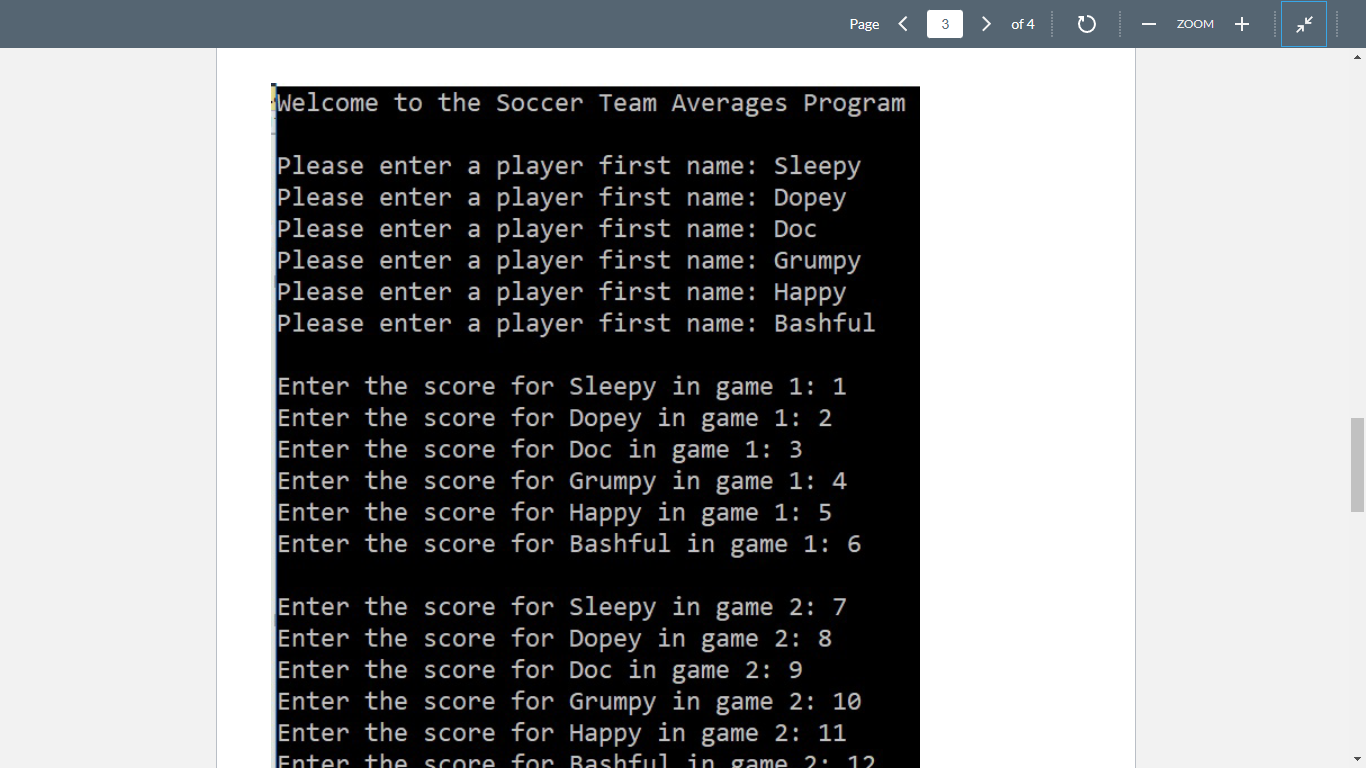Viewport: 1366px width, 768px height.
Task: Rotate the PDF document
Action: 1086,23
